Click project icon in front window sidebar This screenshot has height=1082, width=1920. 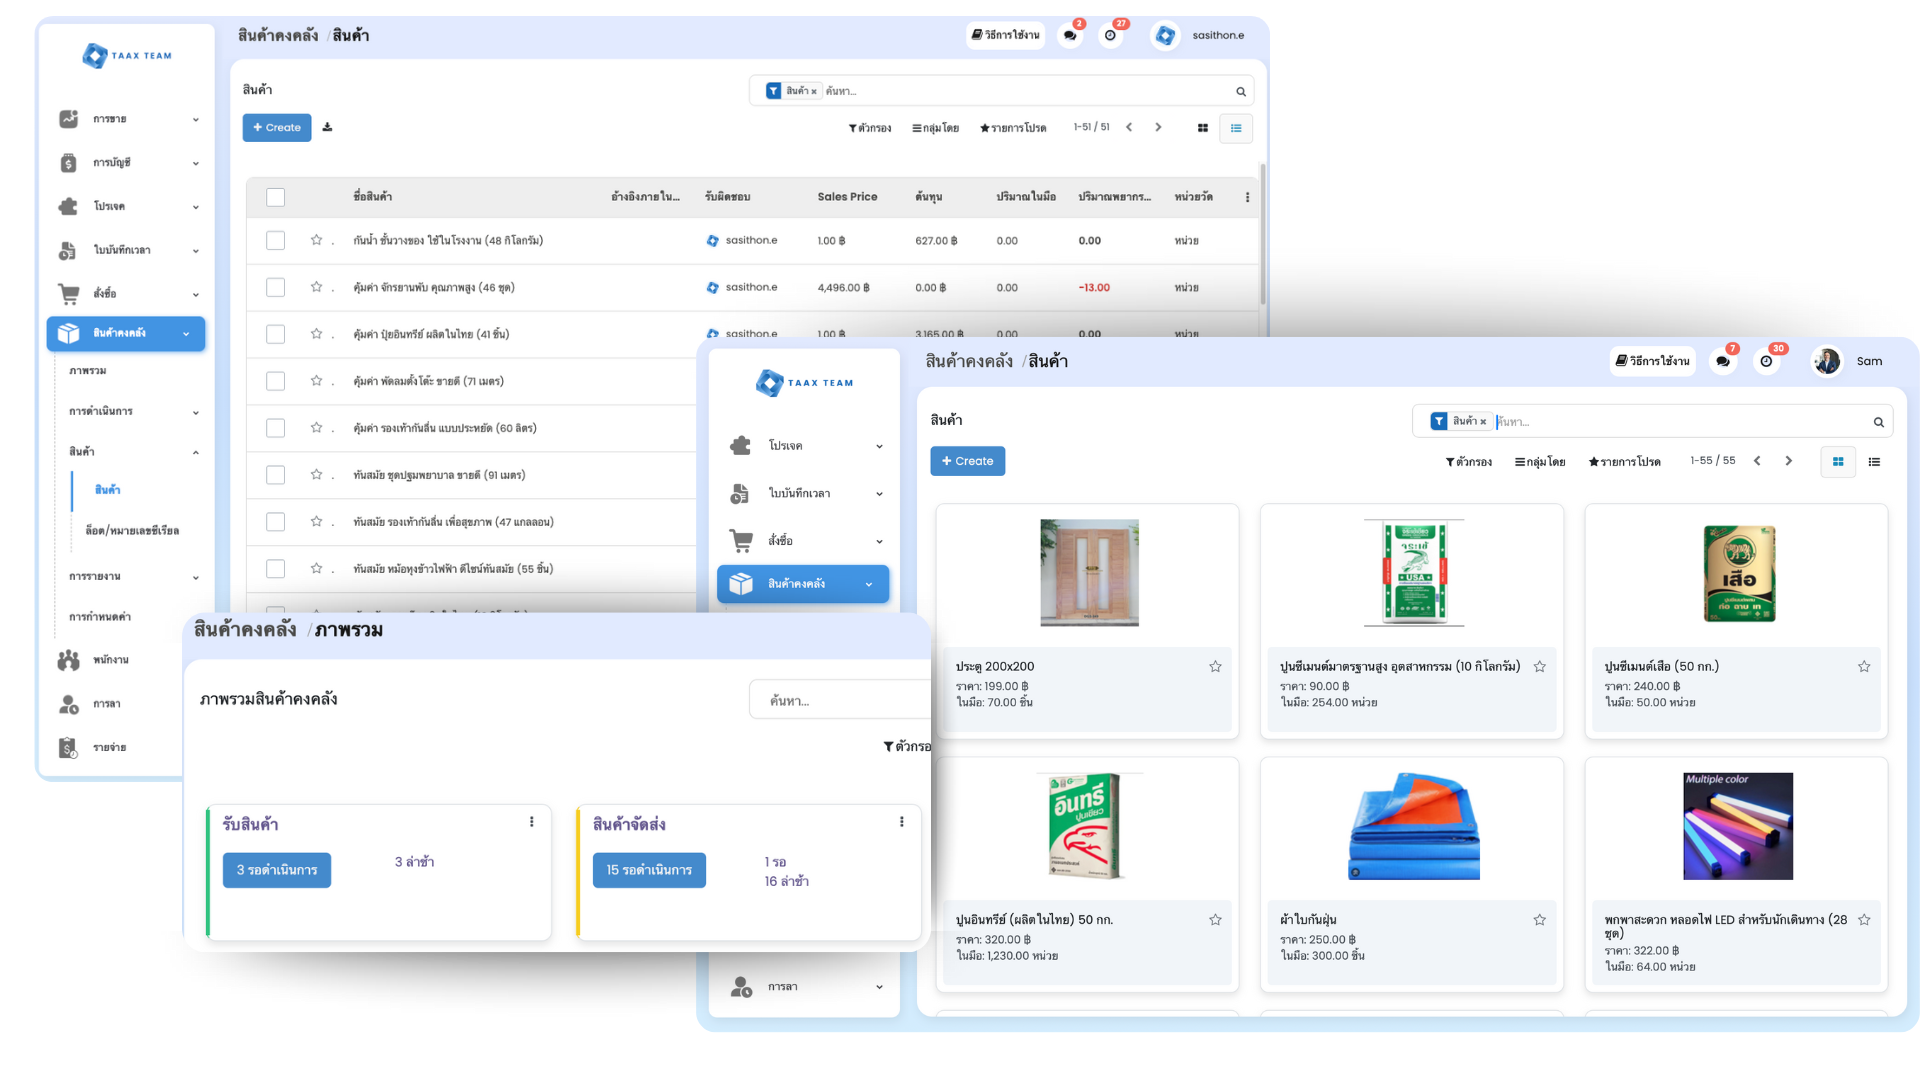740,446
